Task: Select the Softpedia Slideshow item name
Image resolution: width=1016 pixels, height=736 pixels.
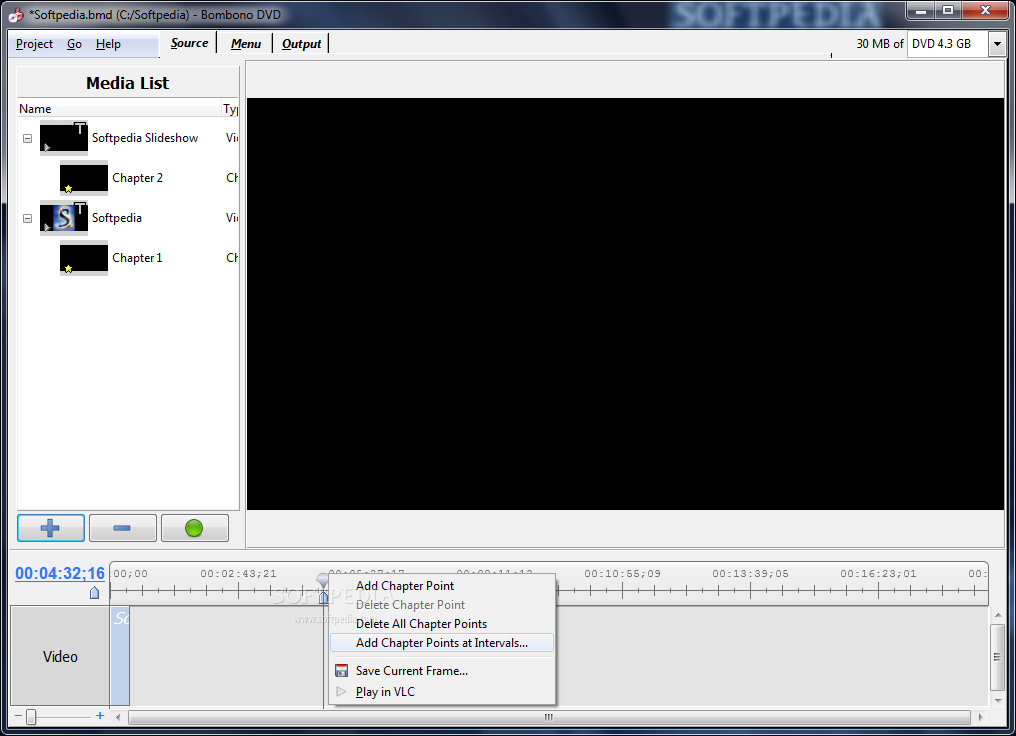Action: [x=145, y=138]
